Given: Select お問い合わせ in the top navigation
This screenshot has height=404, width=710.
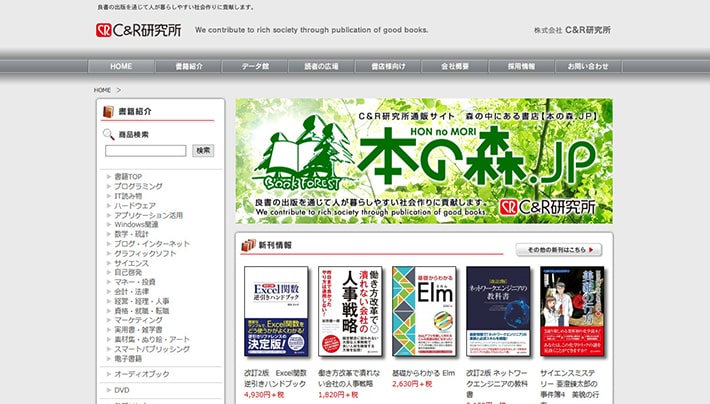Looking at the screenshot, I should [x=588, y=66].
